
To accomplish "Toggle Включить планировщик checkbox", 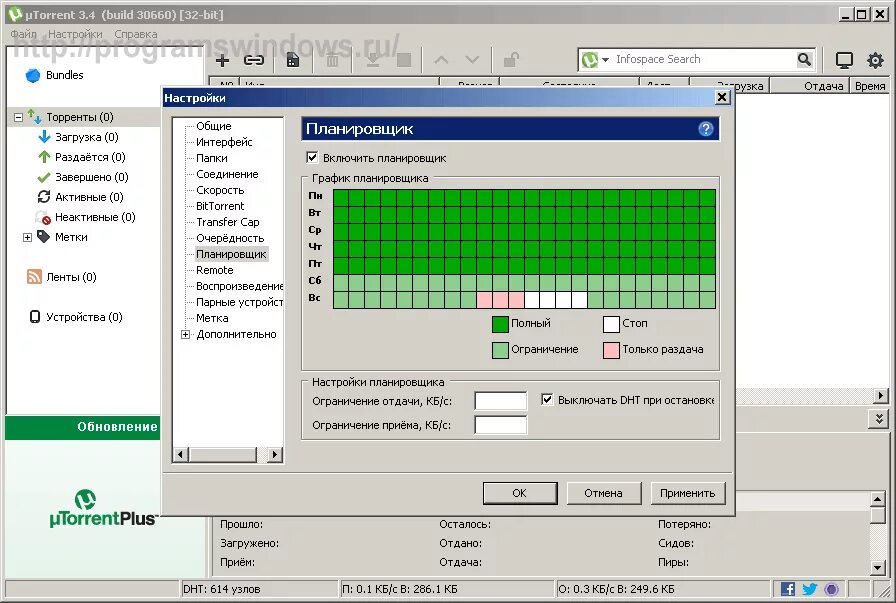I will [312, 157].
